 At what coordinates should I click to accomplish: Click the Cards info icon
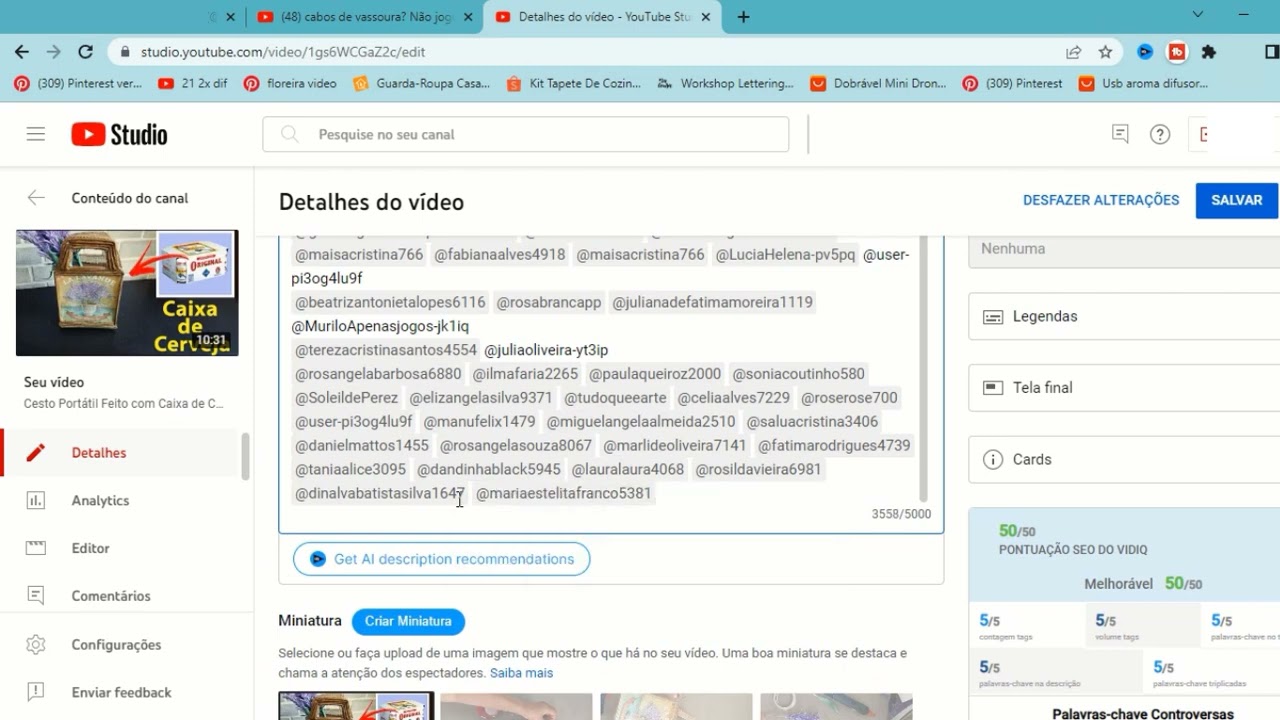(993, 459)
